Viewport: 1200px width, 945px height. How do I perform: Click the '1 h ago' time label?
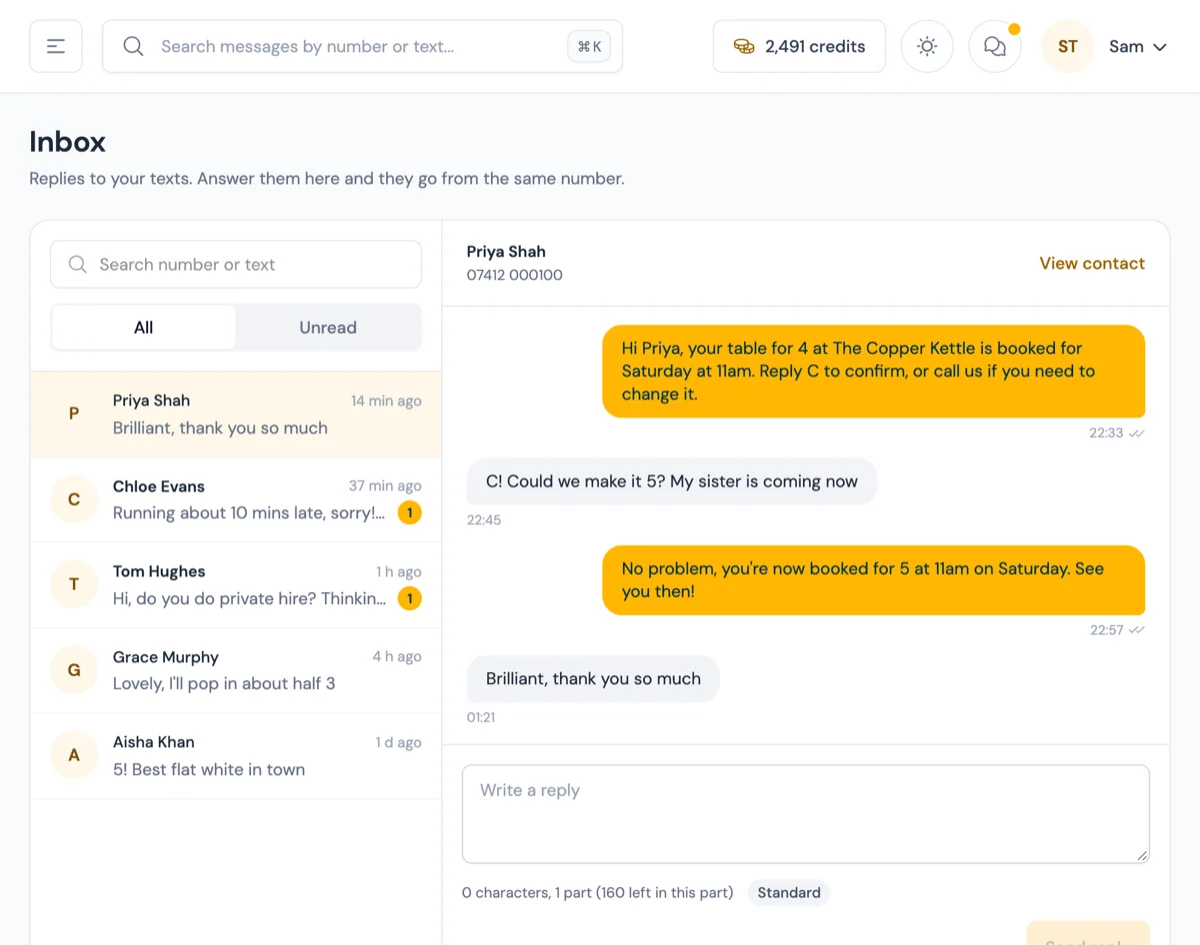(399, 572)
